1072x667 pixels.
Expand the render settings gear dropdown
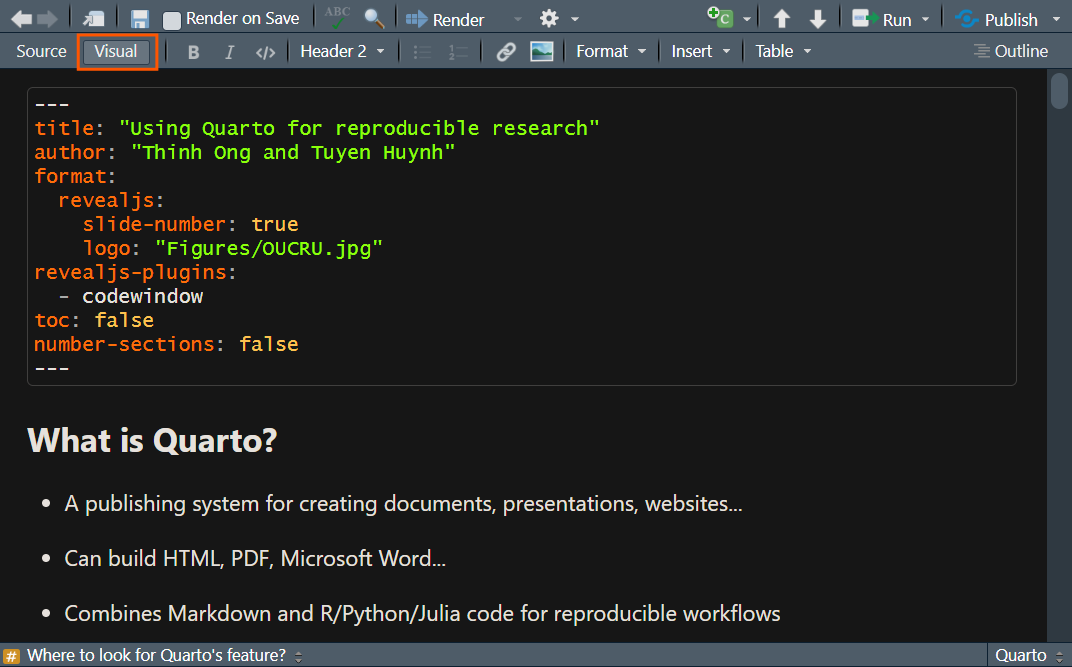(559, 19)
